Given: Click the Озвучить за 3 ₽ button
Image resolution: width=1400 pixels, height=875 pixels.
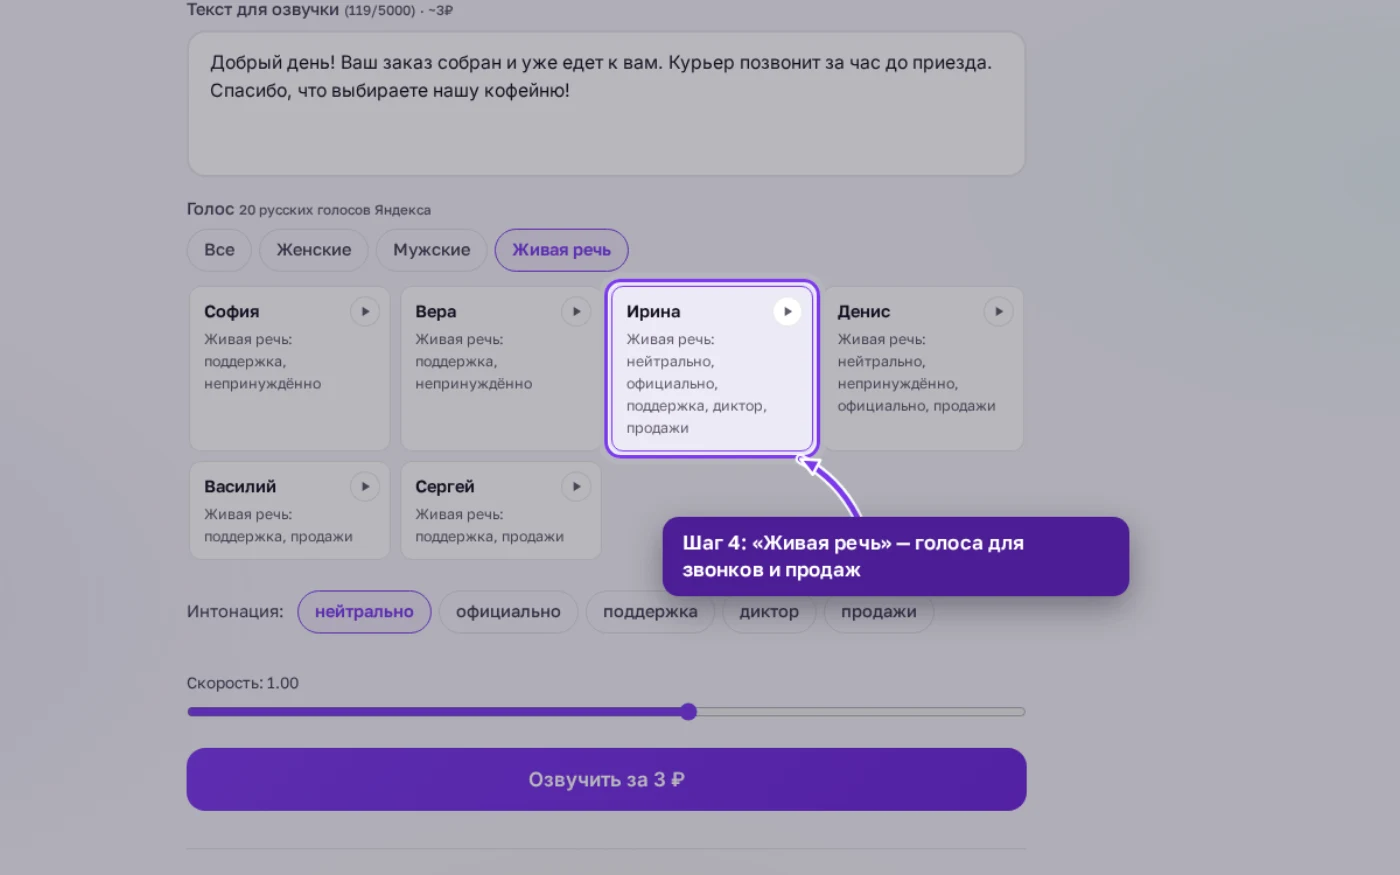Looking at the screenshot, I should (x=606, y=779).
